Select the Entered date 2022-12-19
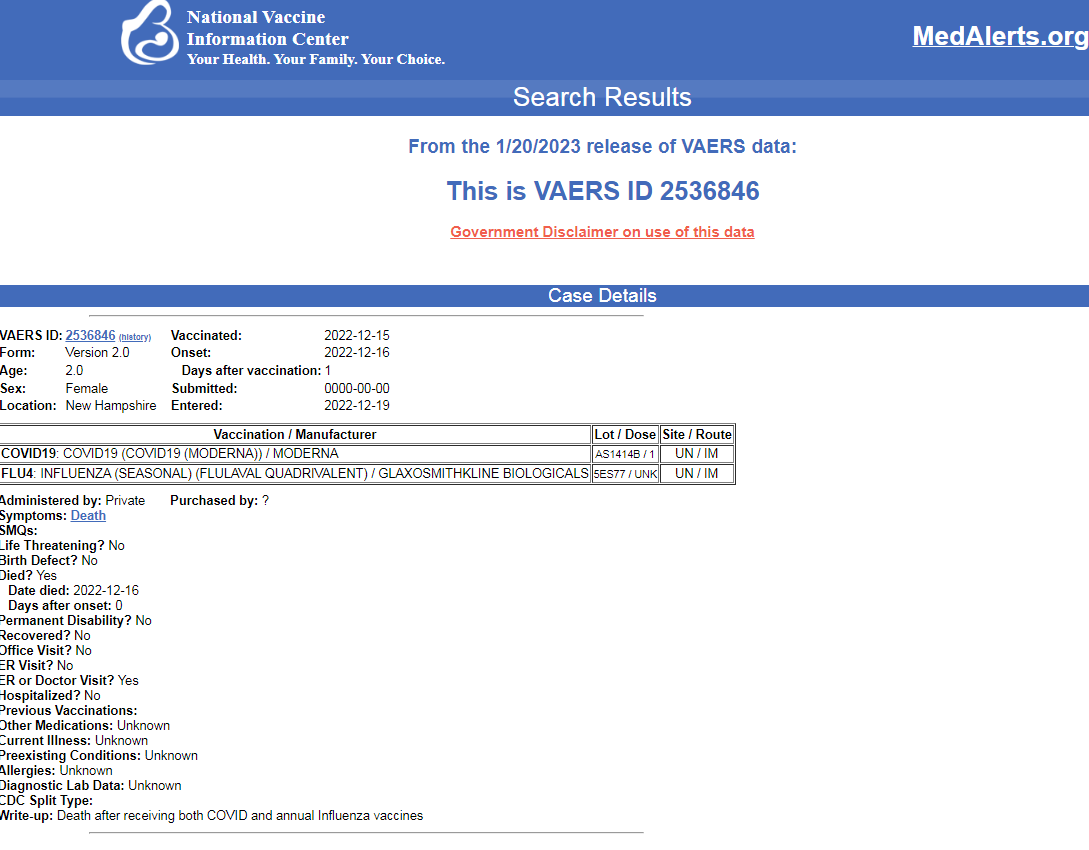Image resolution: width=1089 pixels, height=850 pixels. click(x=357, y=406)
